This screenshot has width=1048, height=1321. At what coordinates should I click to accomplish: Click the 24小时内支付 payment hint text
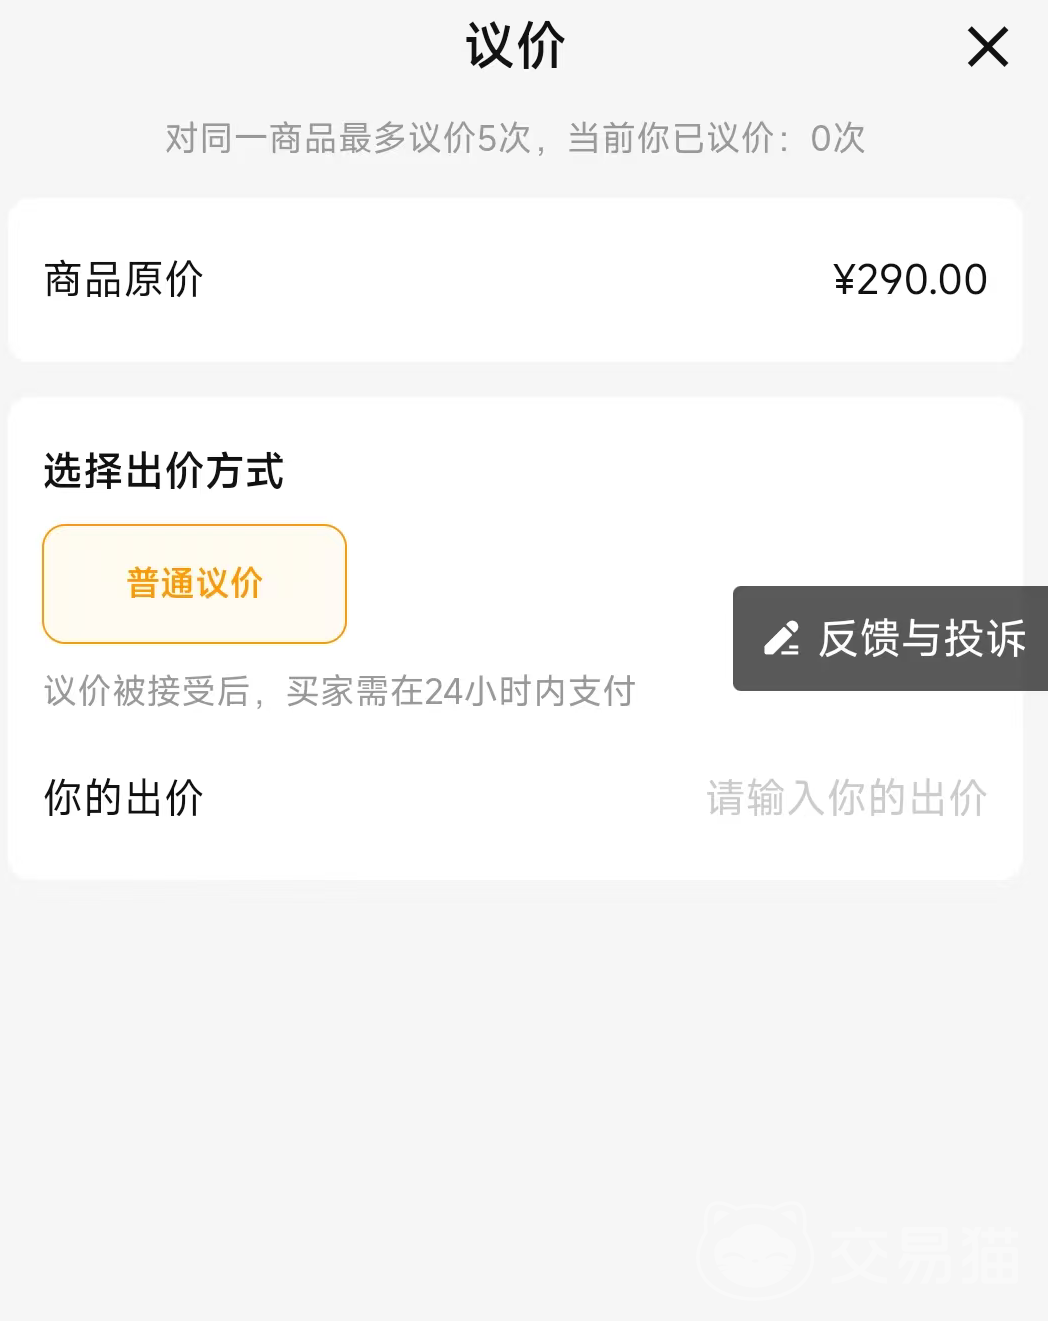point(530,691)
